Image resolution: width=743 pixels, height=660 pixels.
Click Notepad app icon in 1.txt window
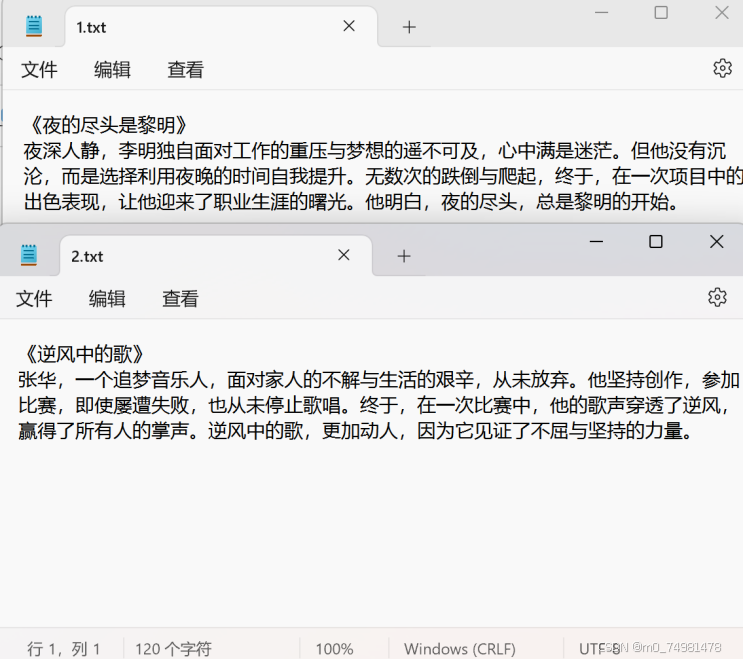coord(34,26)
